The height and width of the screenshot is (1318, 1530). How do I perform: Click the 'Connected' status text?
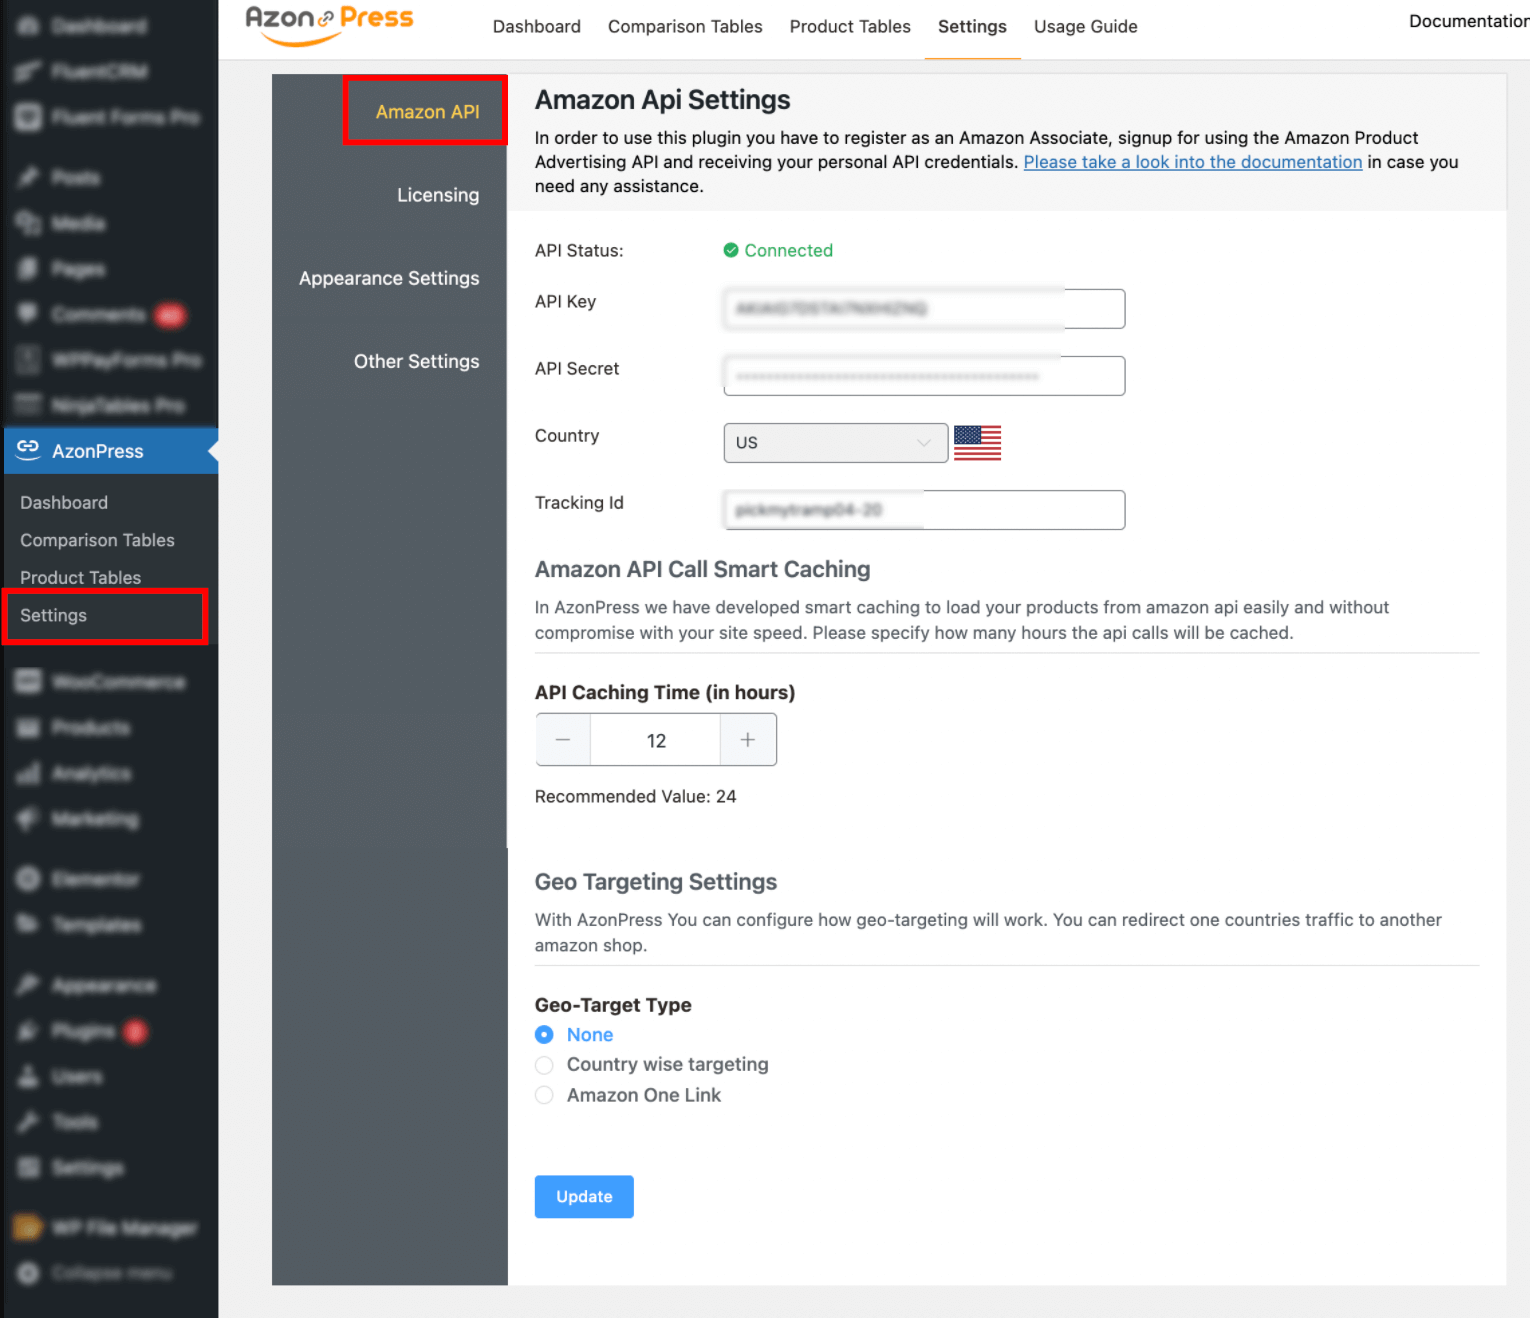tap(788, 250)
